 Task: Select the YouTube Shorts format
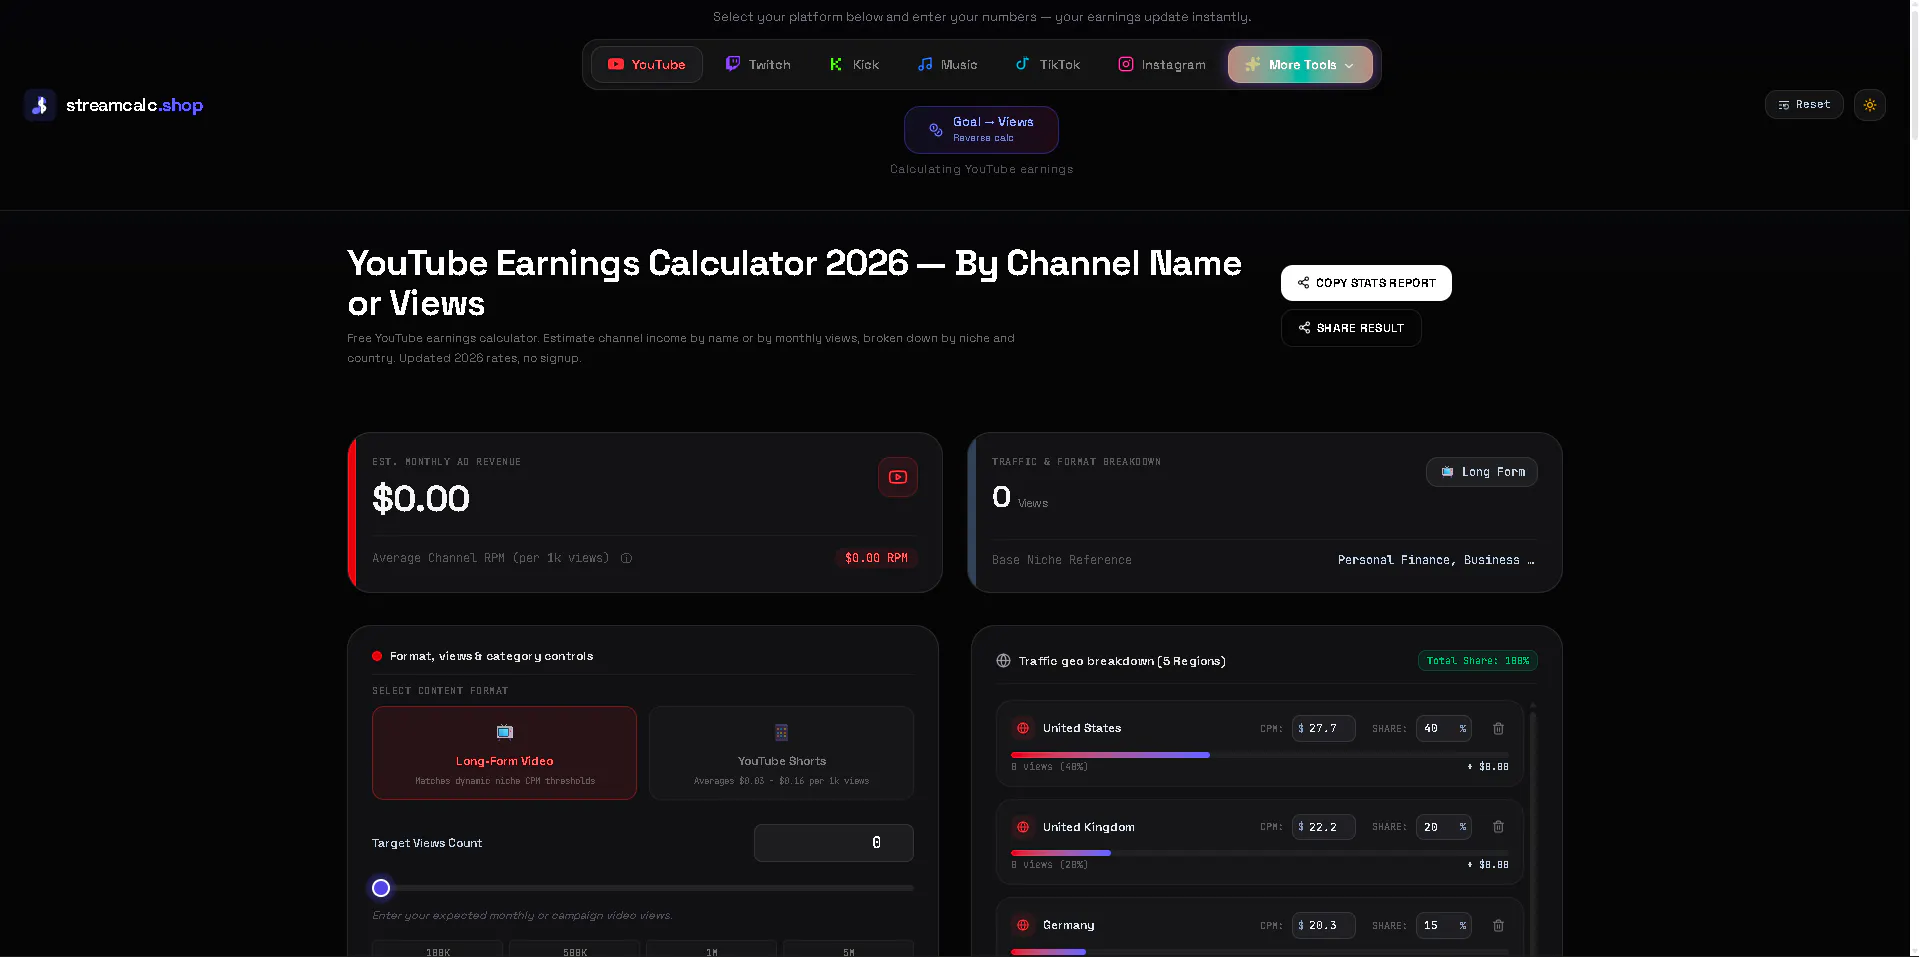tap(781, 753)
